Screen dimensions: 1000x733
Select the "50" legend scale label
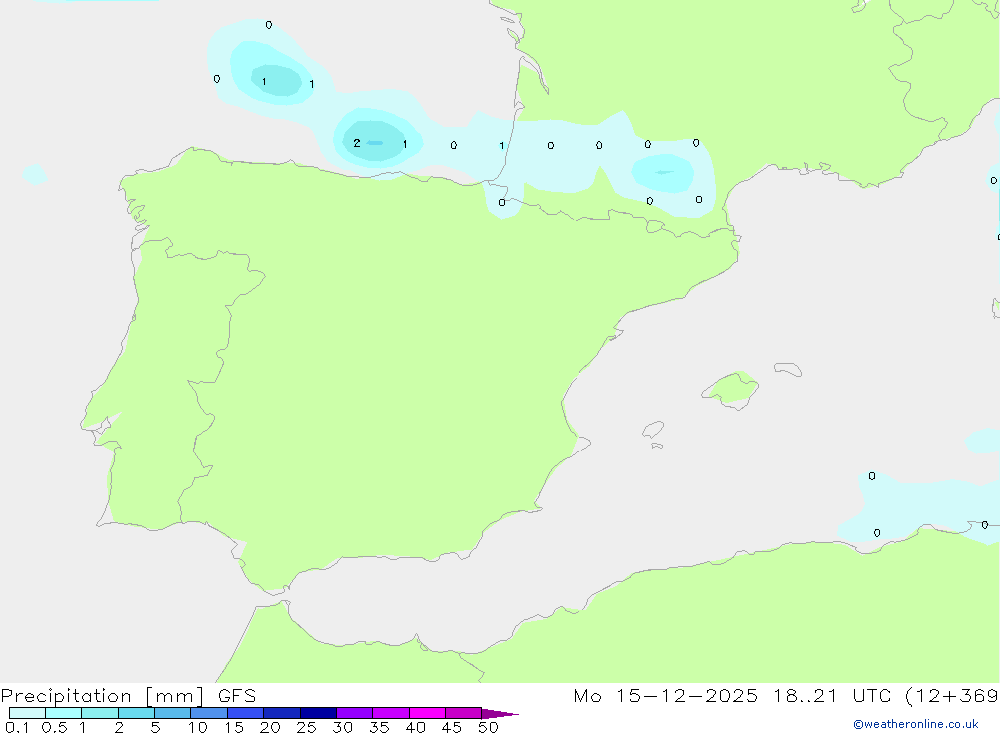coord(488,727)
